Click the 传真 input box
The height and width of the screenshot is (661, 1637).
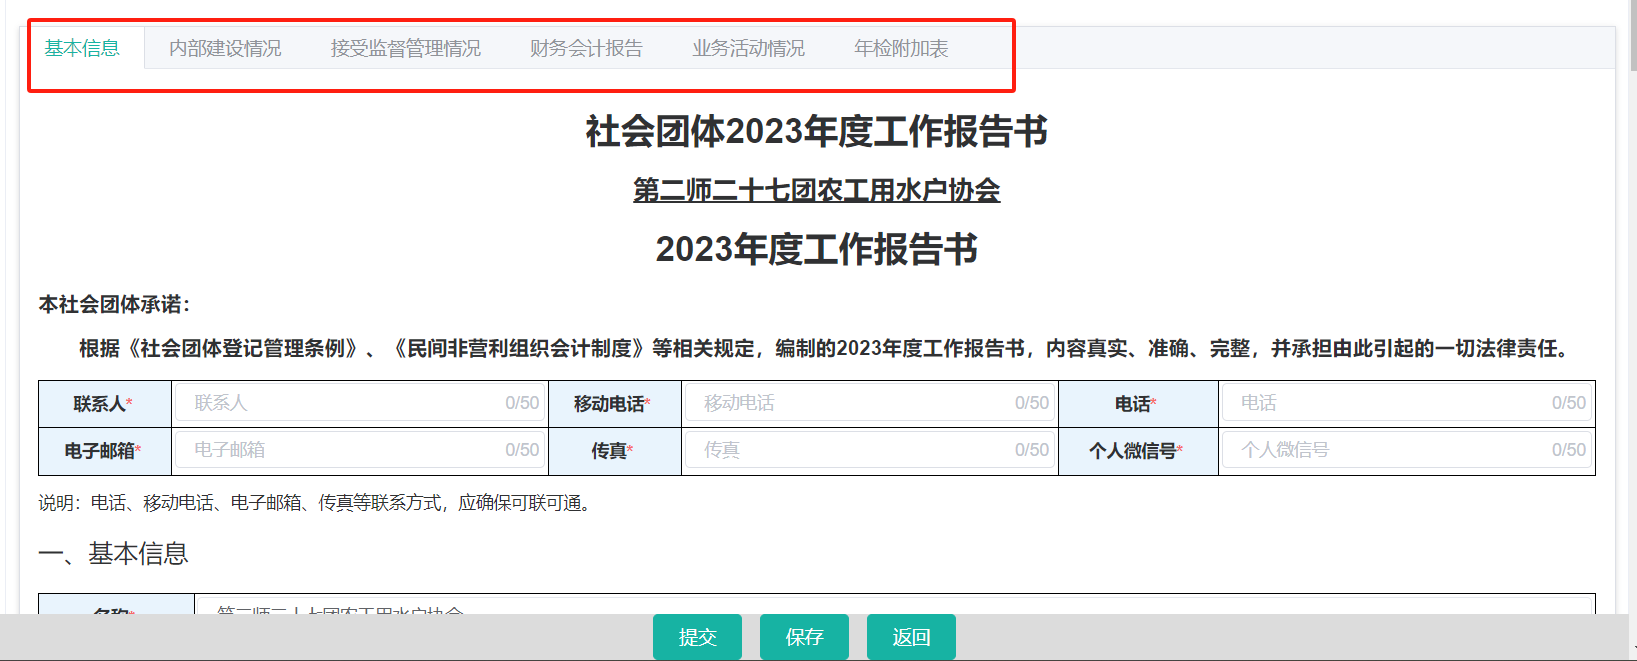(855, 450)
